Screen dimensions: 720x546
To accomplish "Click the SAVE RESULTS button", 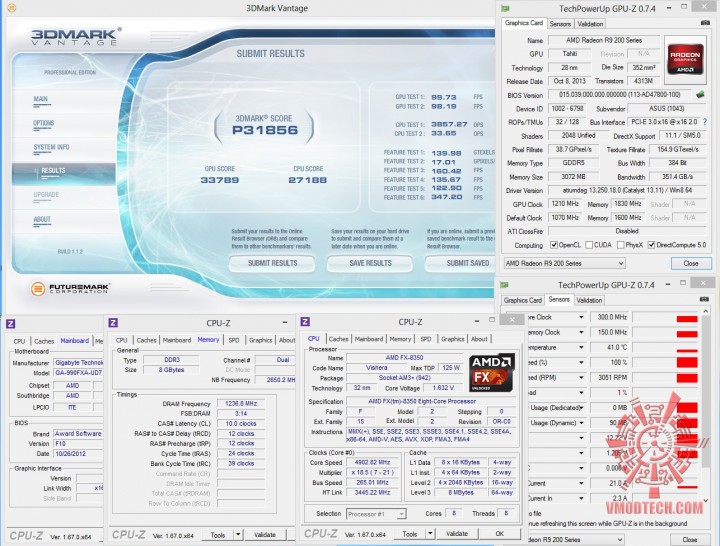I will (370, 263).
